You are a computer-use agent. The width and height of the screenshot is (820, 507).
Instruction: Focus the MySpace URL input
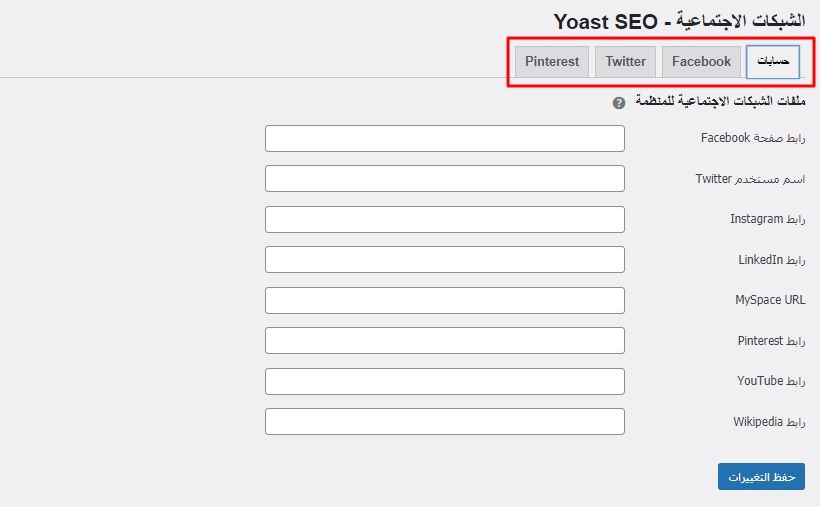point(444,300)
